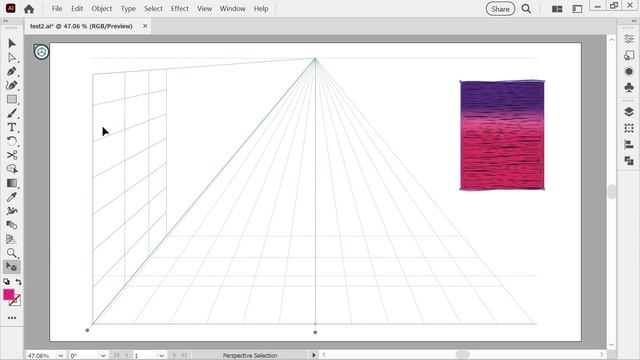Open the View menu
The image size is (640, 360).
click(x=204, y=9)
